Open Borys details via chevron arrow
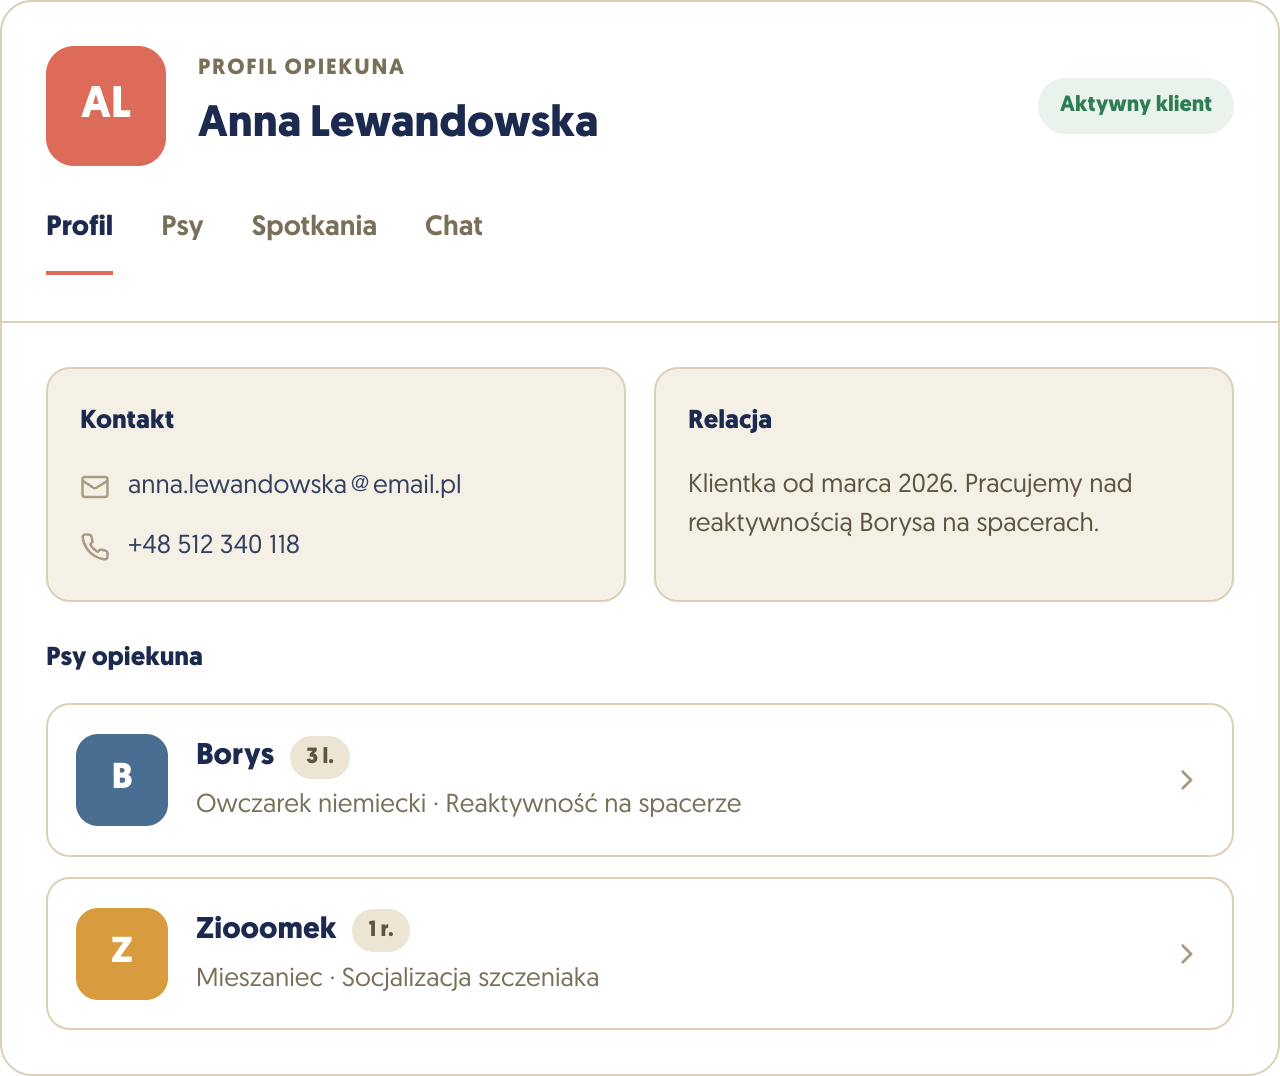 click(1187, 780)
